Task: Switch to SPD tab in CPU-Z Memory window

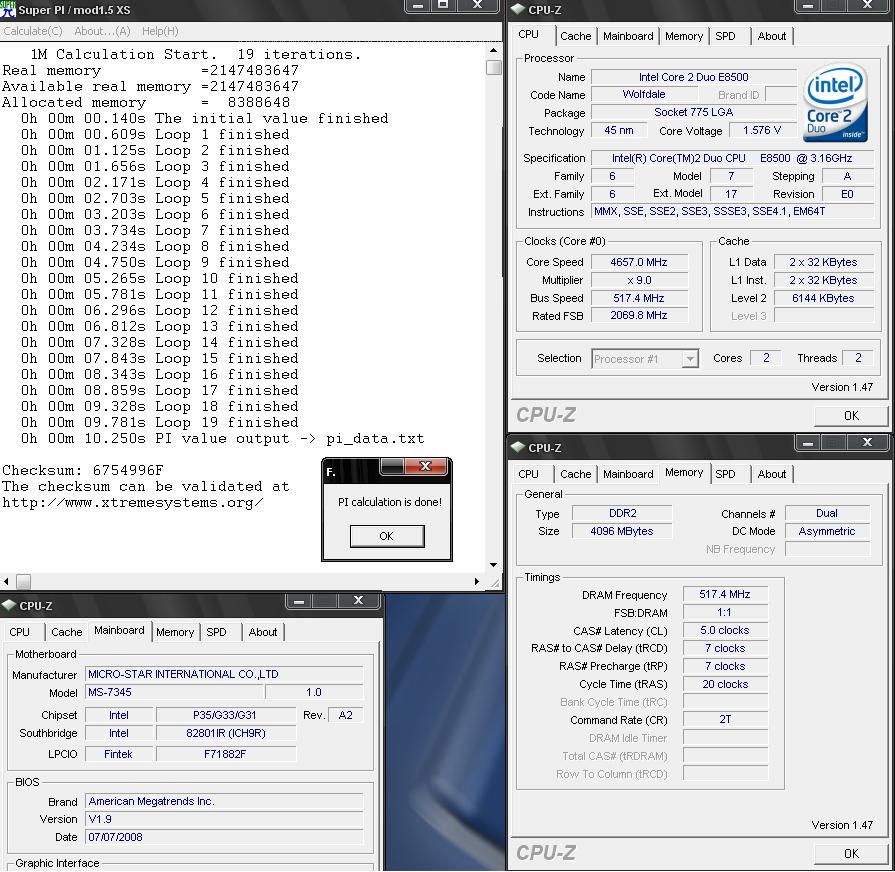Action: pos(725,474)
